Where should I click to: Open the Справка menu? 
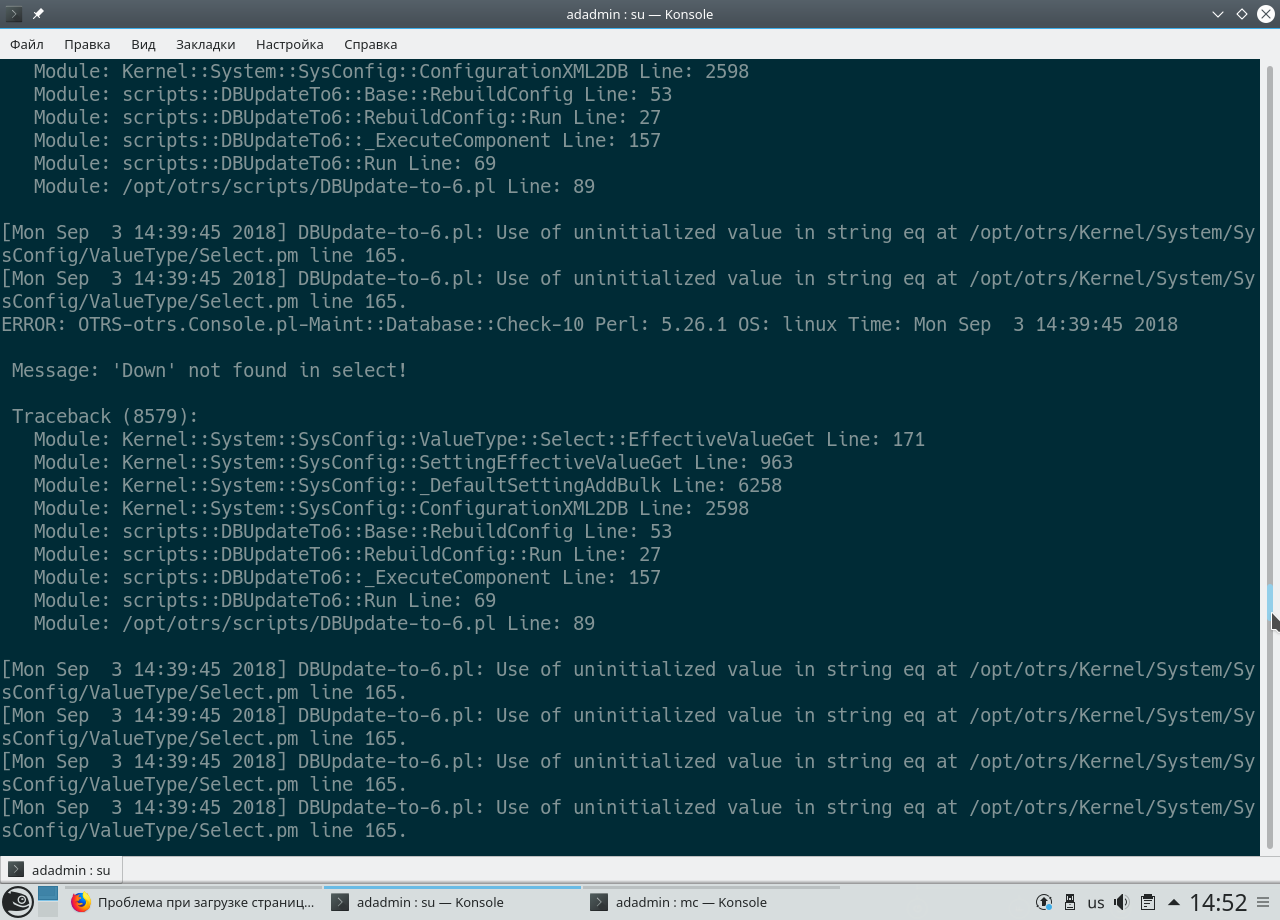pos(371,44)
